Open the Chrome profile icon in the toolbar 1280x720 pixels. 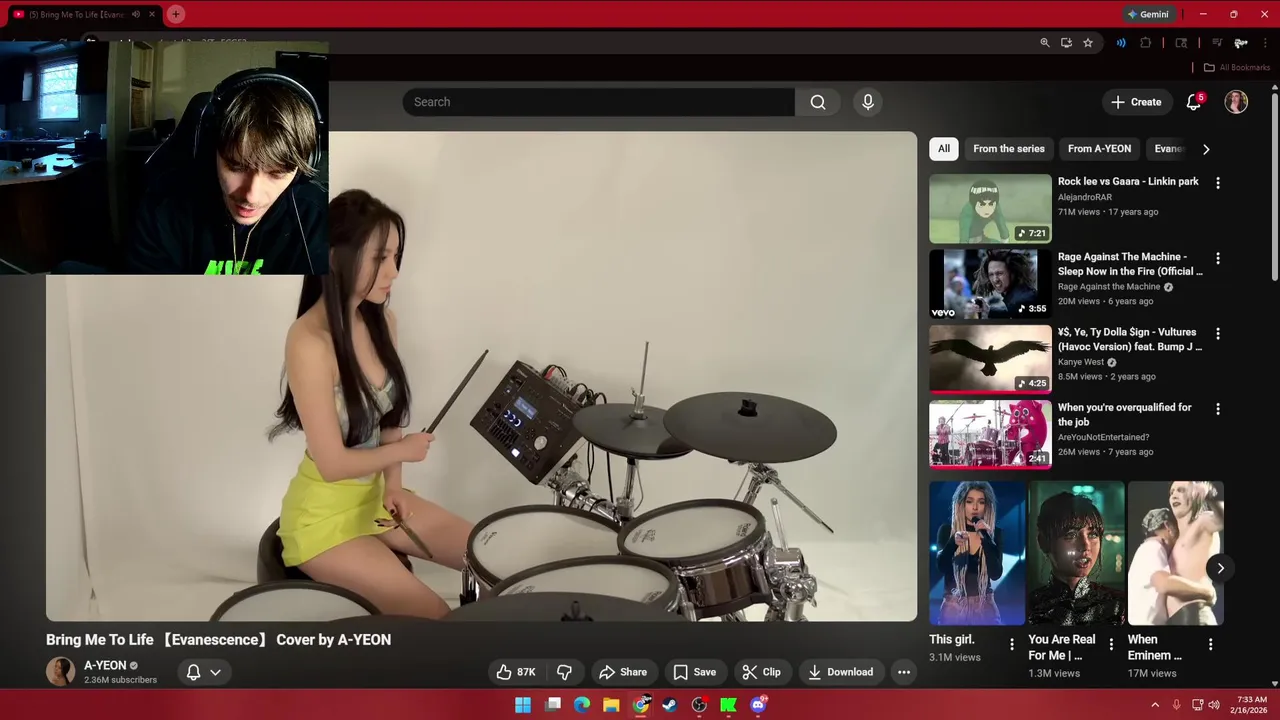(x=1241, y=43)
